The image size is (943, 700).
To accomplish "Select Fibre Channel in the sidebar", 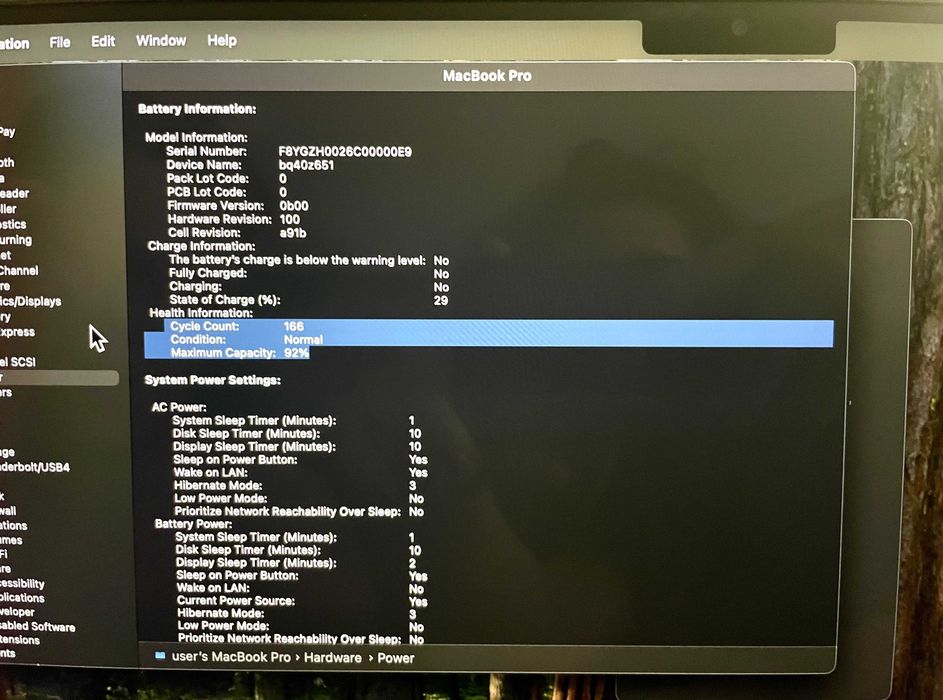I will pyautogui.click(x=19, y=270).
